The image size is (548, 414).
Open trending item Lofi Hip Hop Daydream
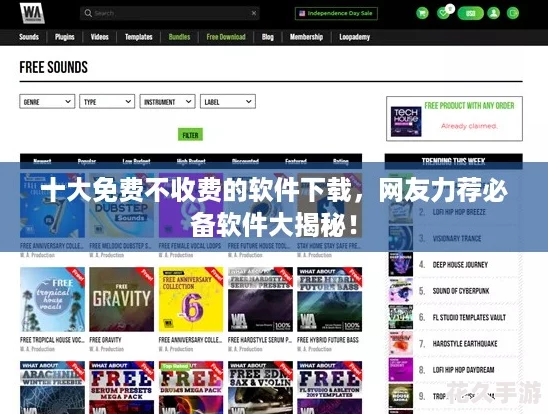click(463, 370)
